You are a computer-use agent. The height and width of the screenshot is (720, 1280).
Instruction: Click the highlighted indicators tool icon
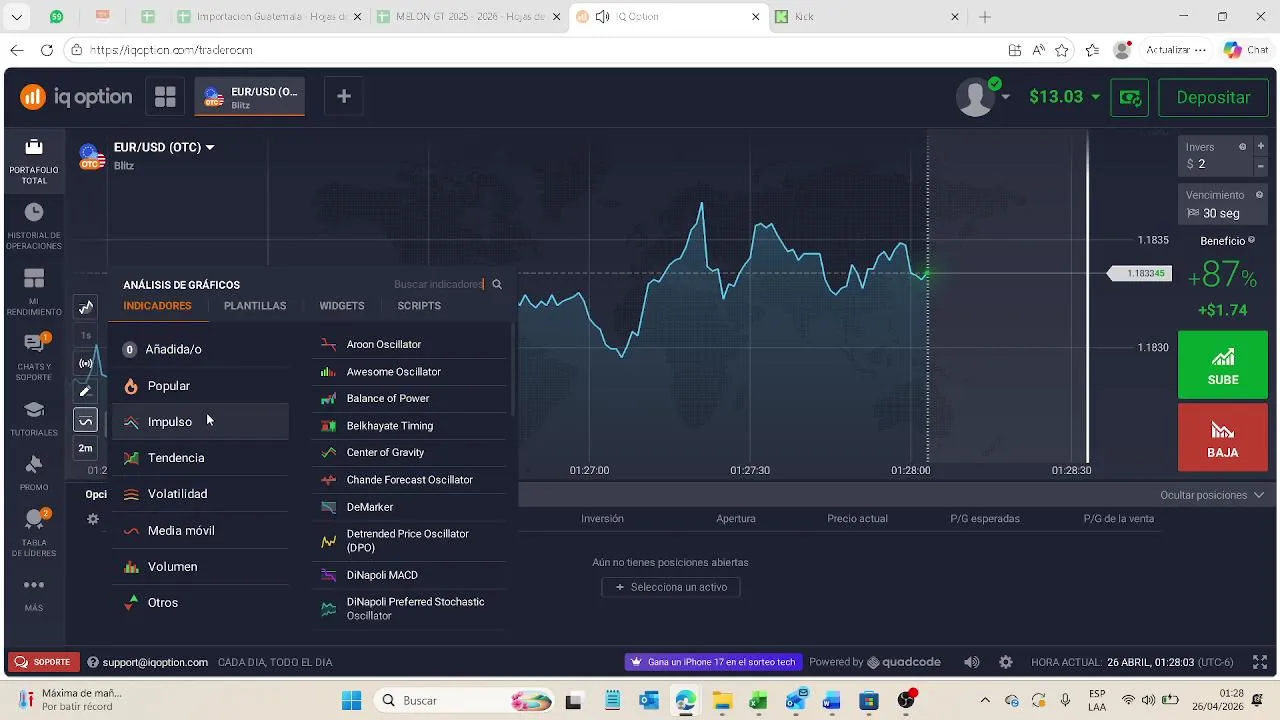pyautogui.click(x=86, y=421)
